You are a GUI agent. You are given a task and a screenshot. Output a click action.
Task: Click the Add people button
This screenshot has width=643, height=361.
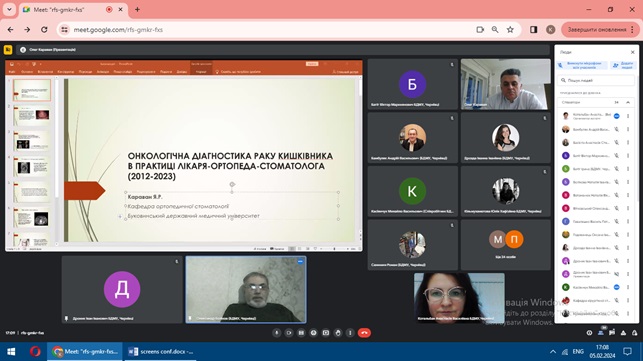(623, 65)
